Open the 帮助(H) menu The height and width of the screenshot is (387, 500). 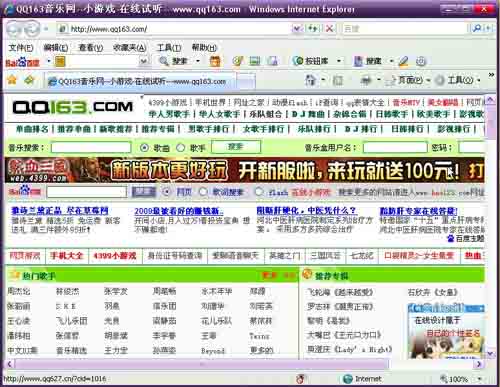[204, 48]
